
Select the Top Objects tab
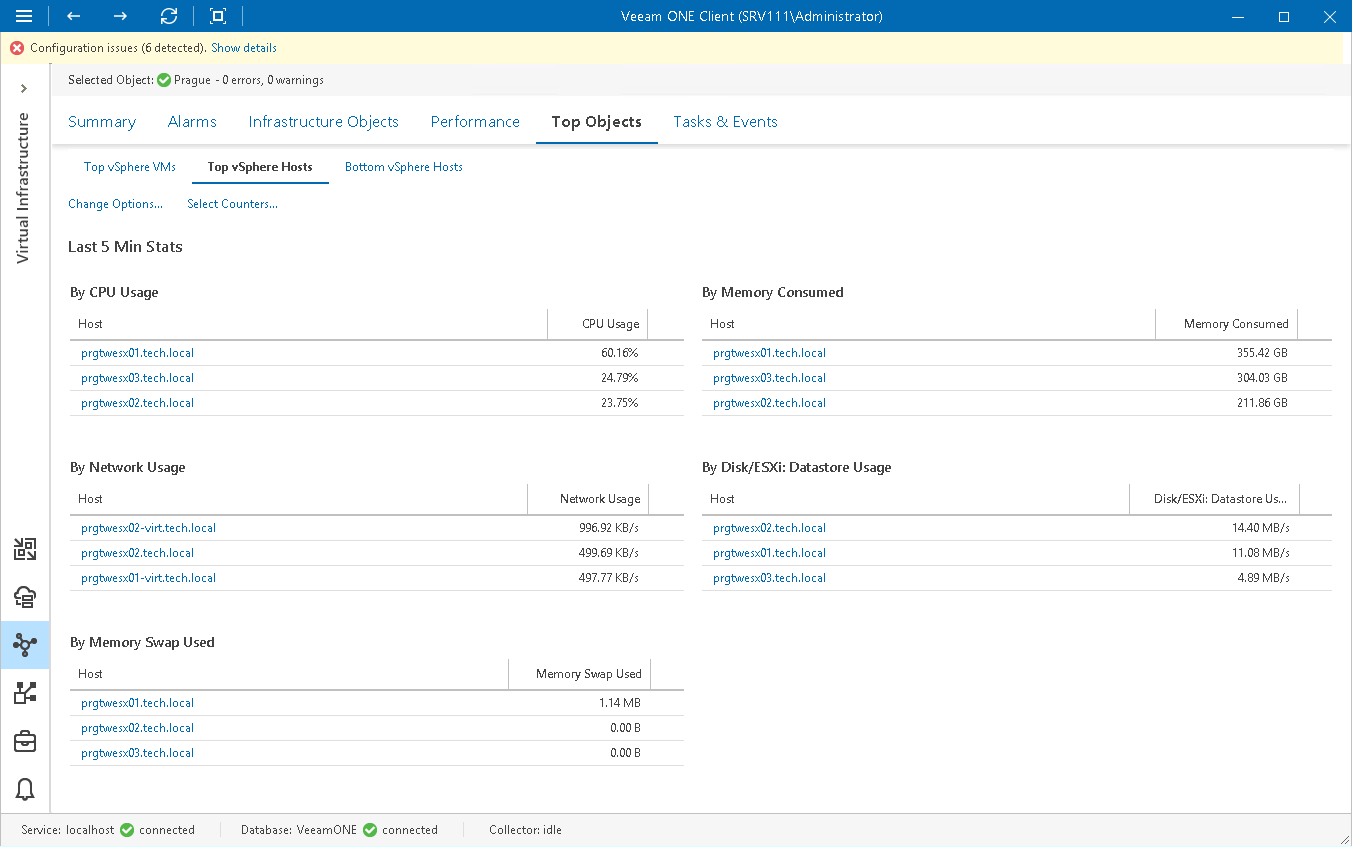597,122
